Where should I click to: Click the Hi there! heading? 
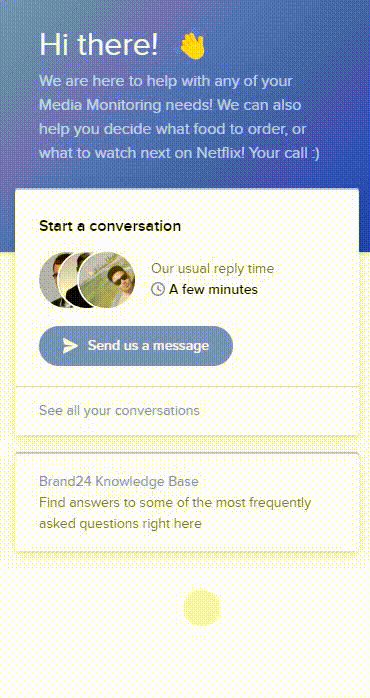pyautogui.click(x=98, y=45)
